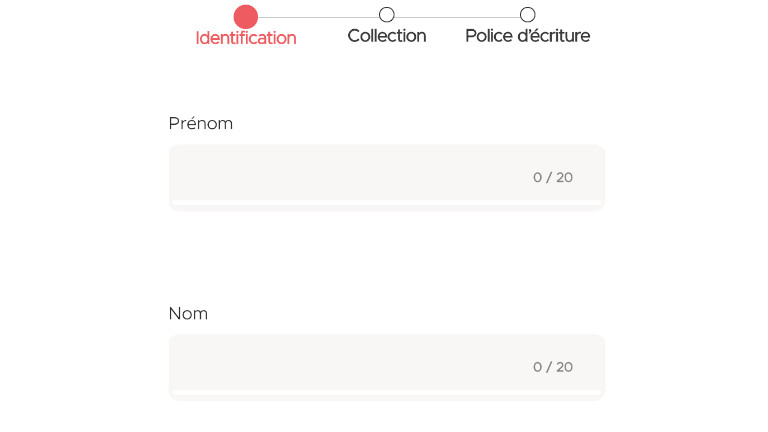768x432 pixels.
Task: Click empty space below the Nom field
Action: (x=387, y=417)
